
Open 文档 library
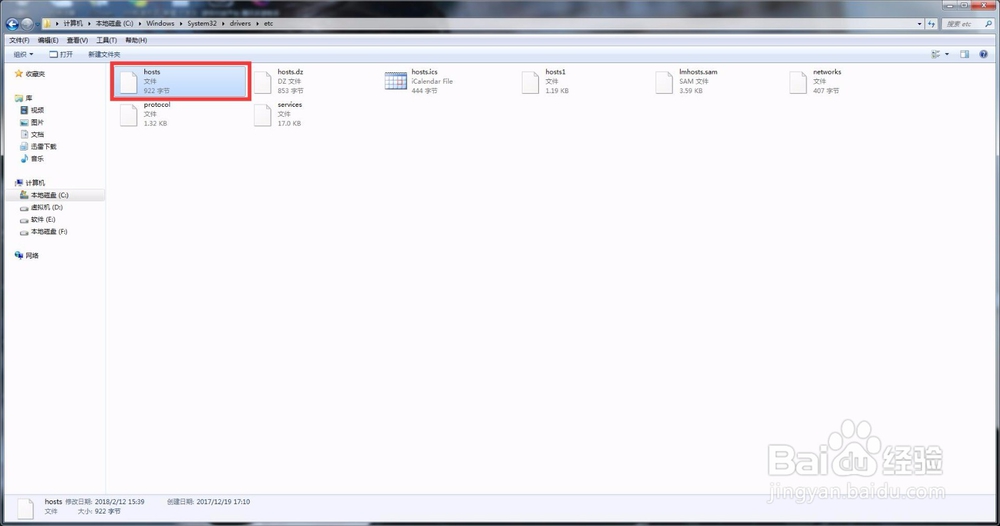(37, 135)
